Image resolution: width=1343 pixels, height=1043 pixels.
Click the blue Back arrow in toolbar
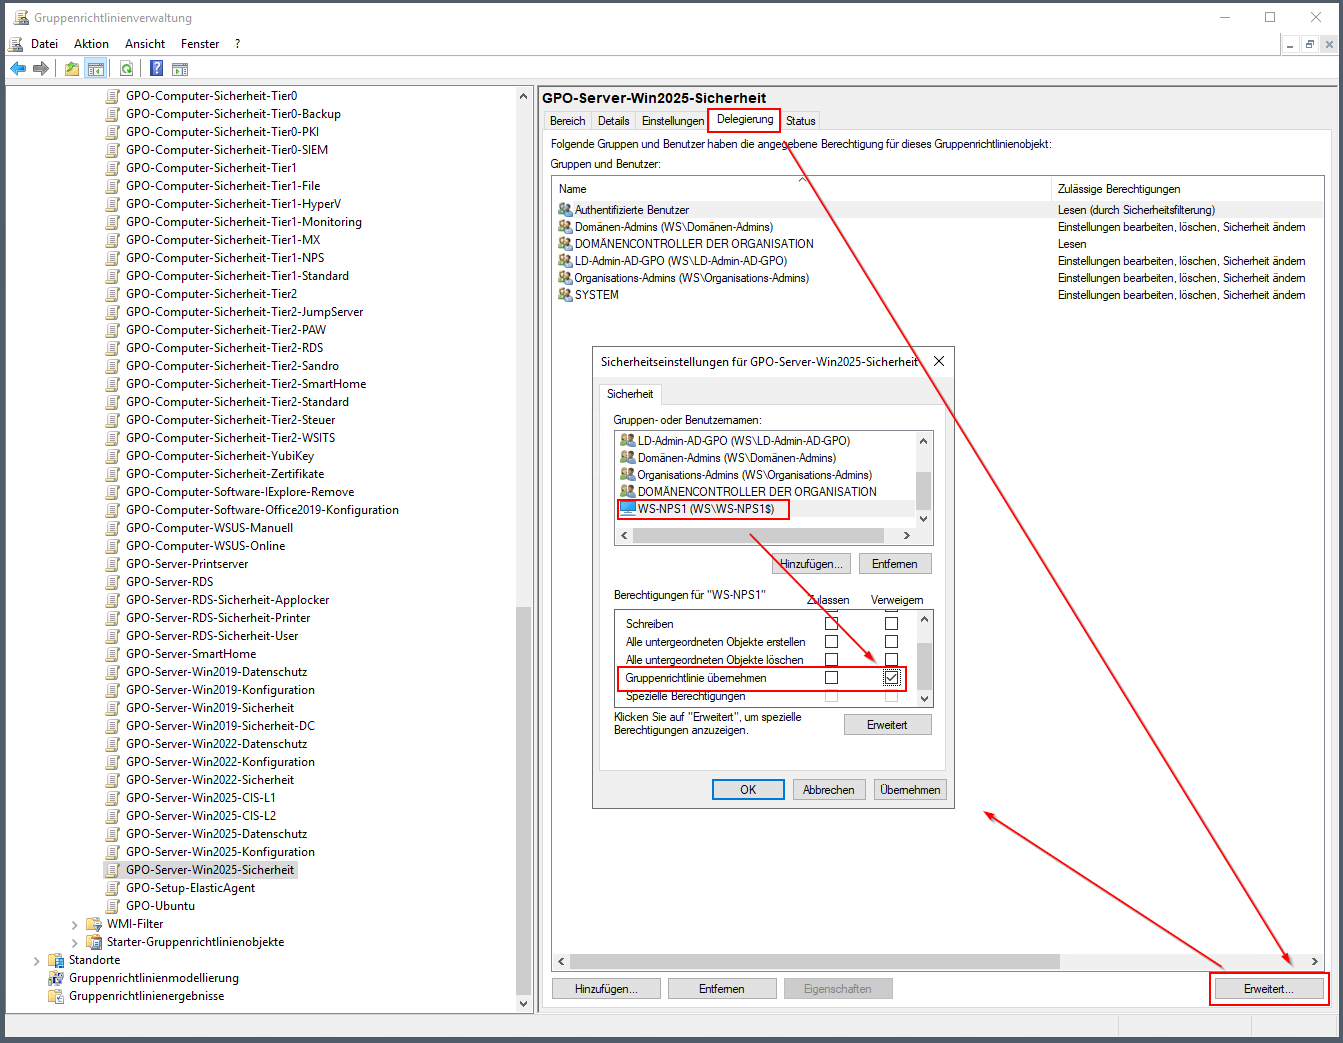tap(18, 68)
